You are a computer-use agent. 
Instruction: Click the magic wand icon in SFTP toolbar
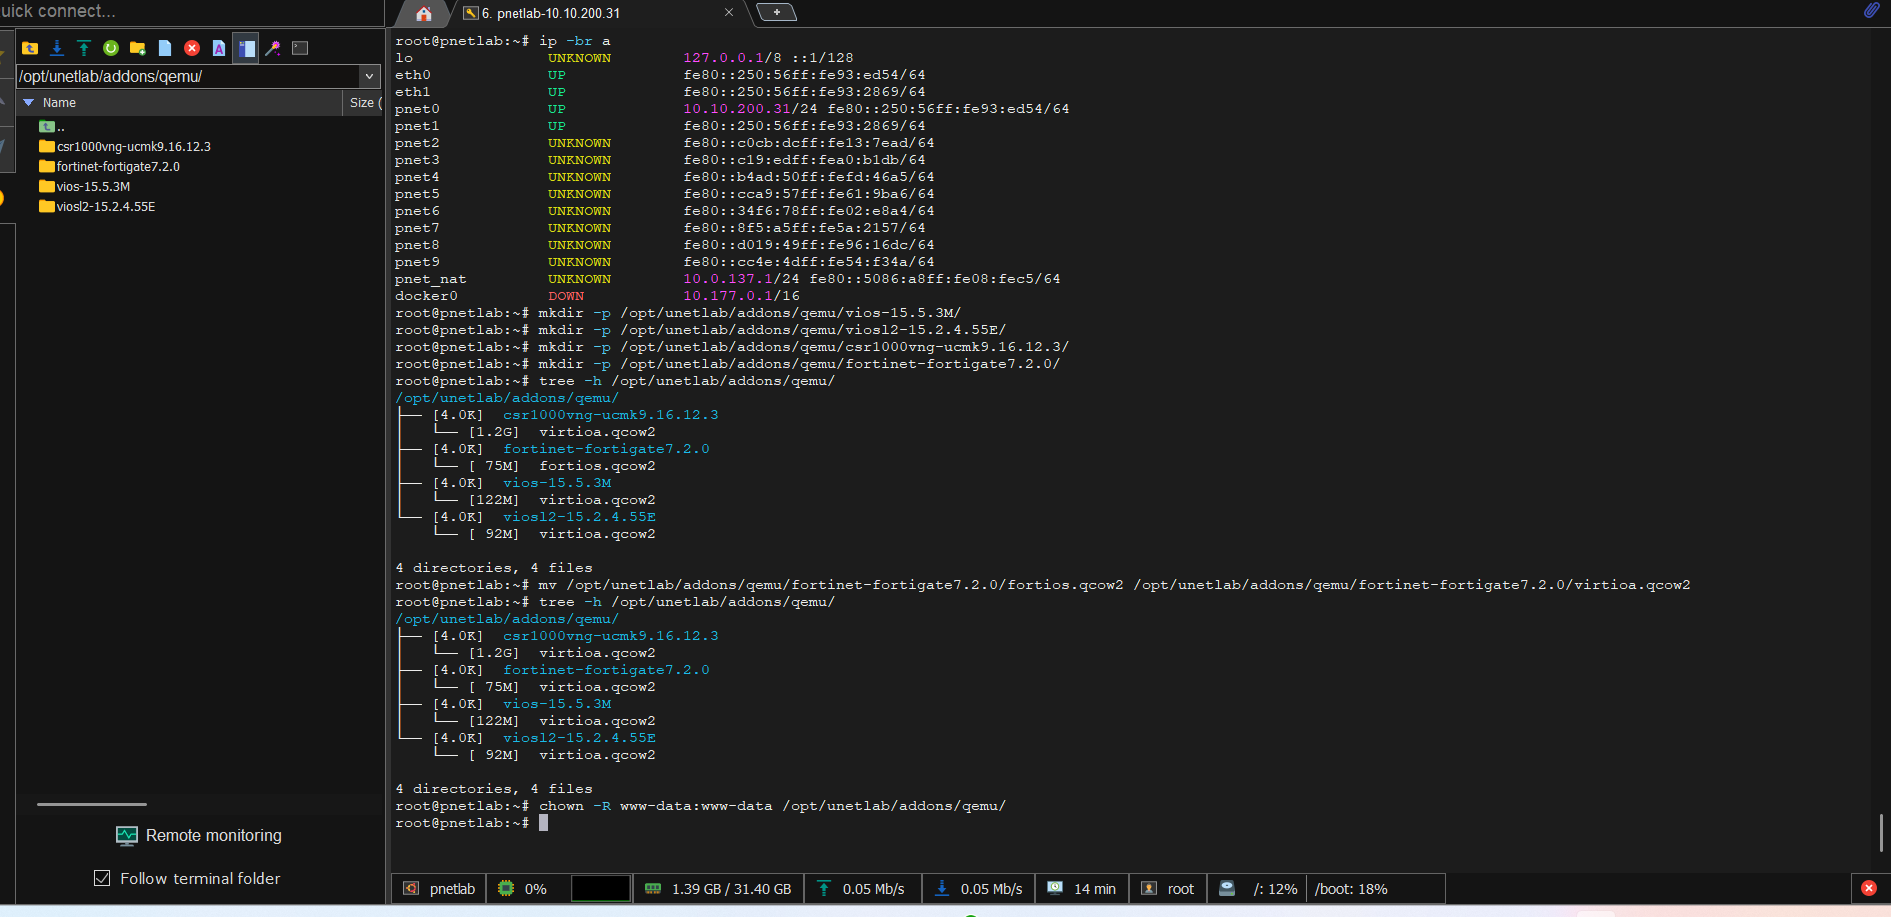273,48
